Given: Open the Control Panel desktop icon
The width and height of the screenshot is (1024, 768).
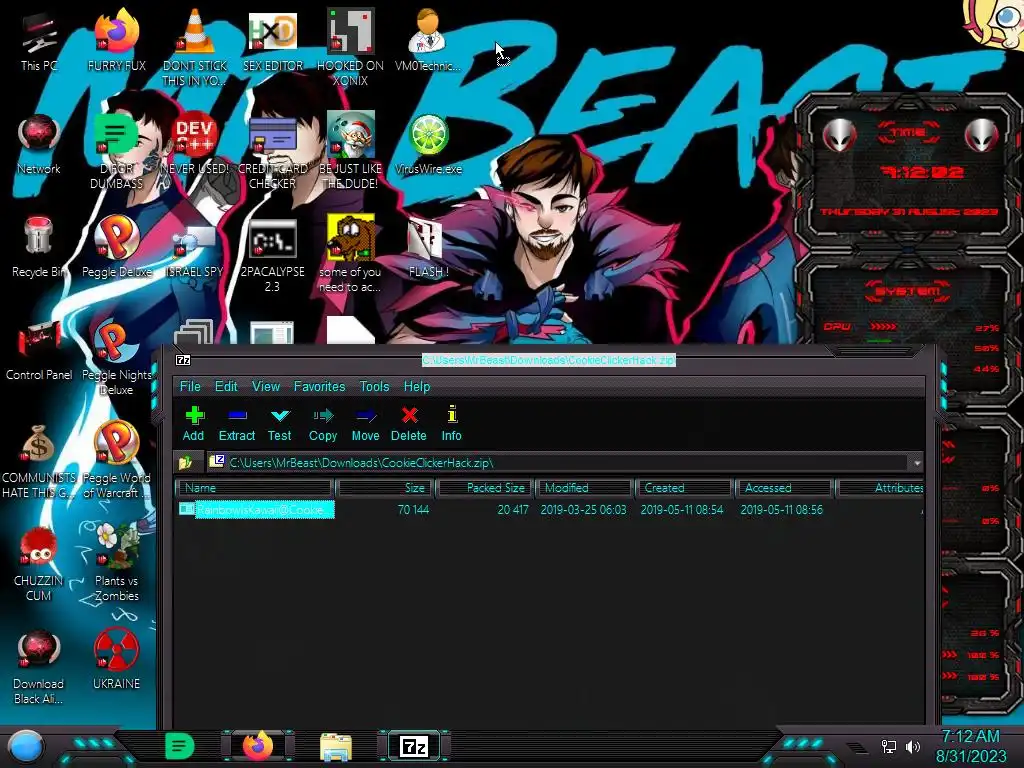Looking at the screenshot, I should [x=39, y=351].
